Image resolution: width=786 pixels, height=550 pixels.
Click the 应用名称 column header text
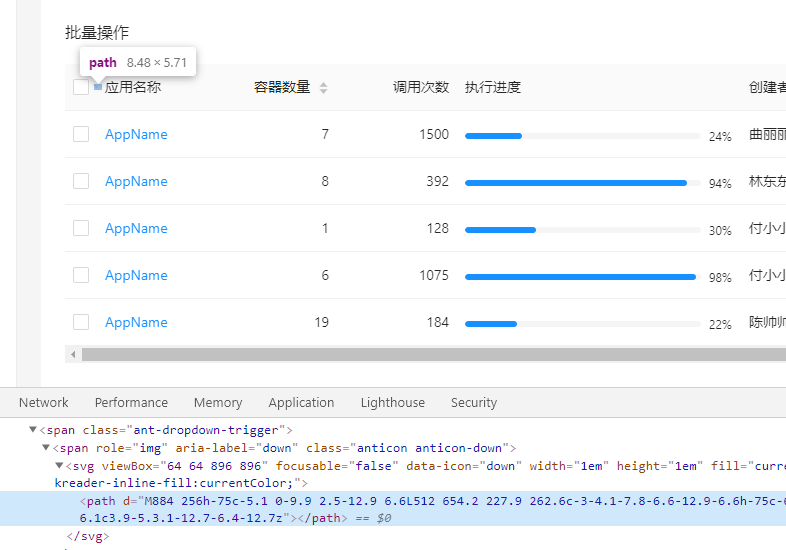tap(133, 87)
